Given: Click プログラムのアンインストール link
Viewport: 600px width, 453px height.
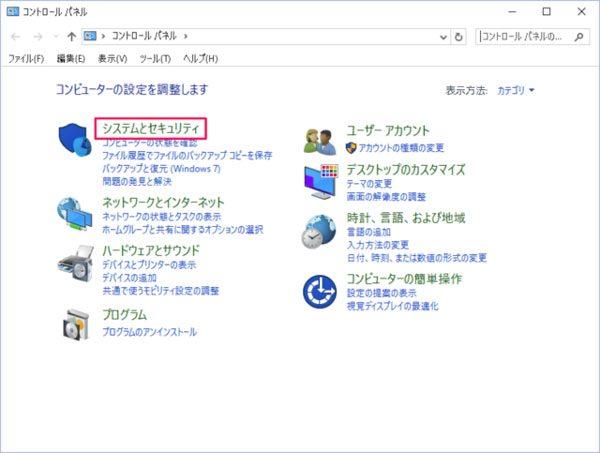Looking at the screenshot, I should click(x=150, y=331).
